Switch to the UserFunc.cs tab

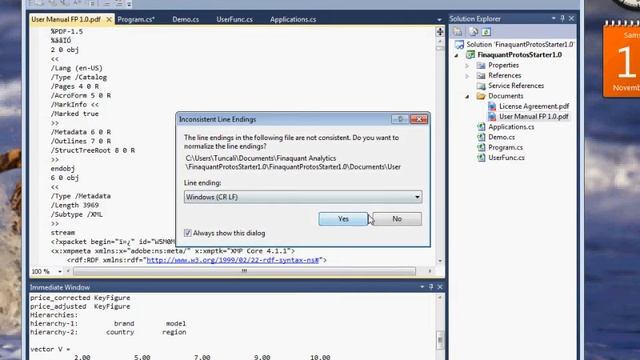pyautogui.click(x=234, y=19)
